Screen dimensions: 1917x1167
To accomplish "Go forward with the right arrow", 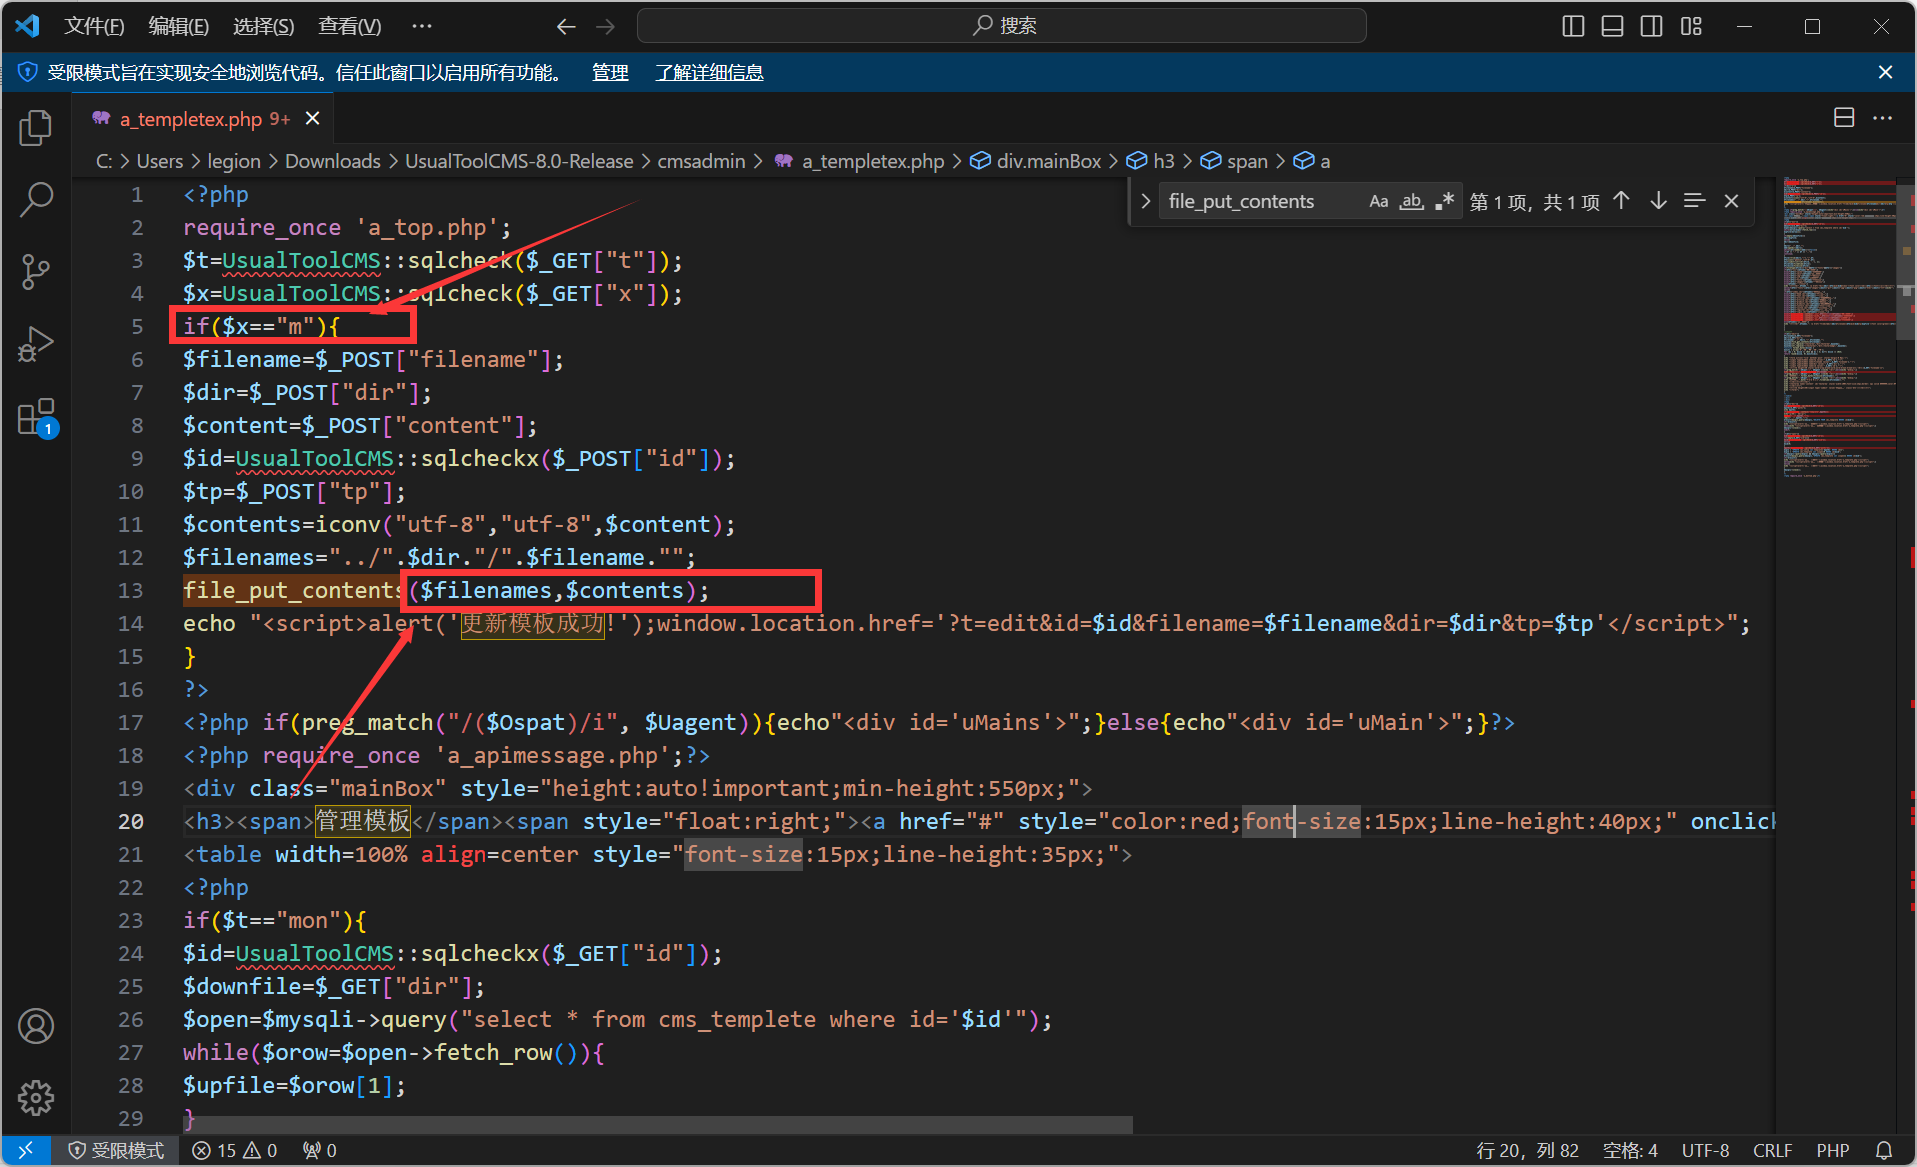I will 606,27.
